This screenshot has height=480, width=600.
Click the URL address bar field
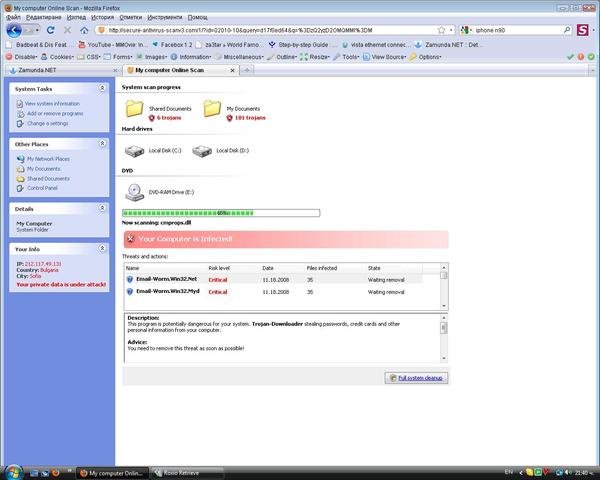[x=272, y=30]
